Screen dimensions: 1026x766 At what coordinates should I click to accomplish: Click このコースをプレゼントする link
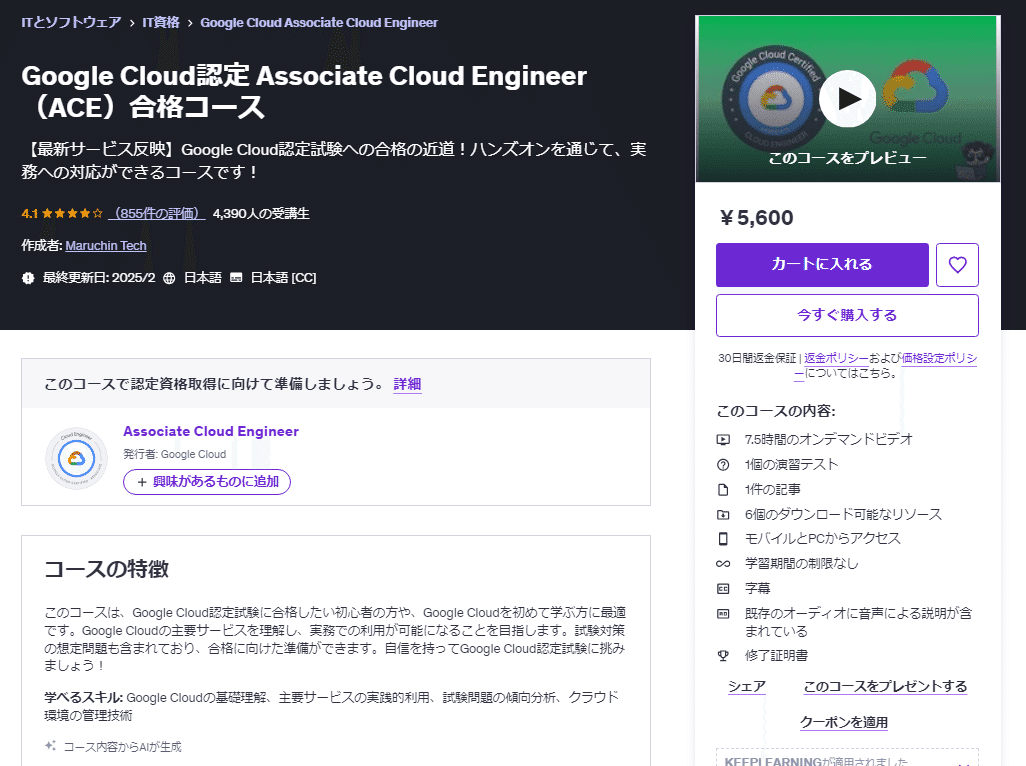(885, 686)
